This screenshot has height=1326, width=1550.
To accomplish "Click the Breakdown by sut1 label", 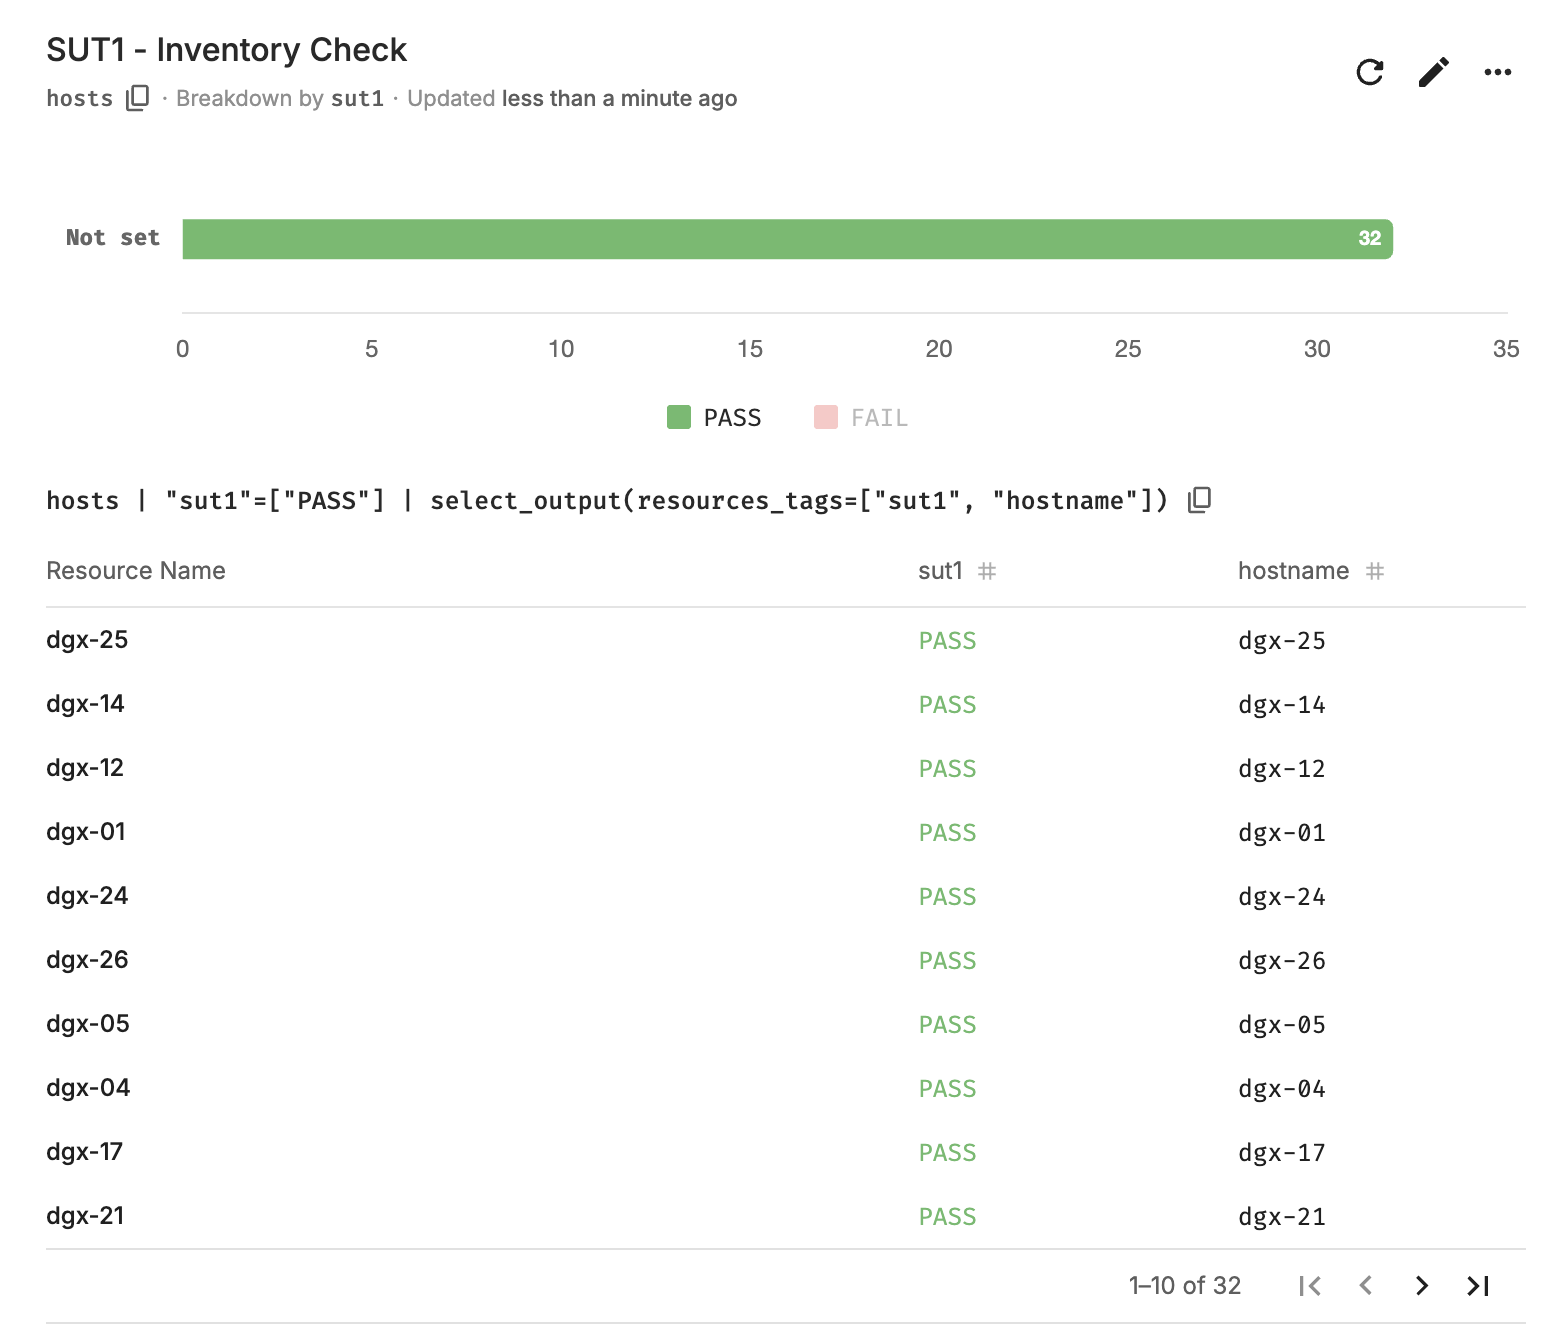I will click(280, 98).
